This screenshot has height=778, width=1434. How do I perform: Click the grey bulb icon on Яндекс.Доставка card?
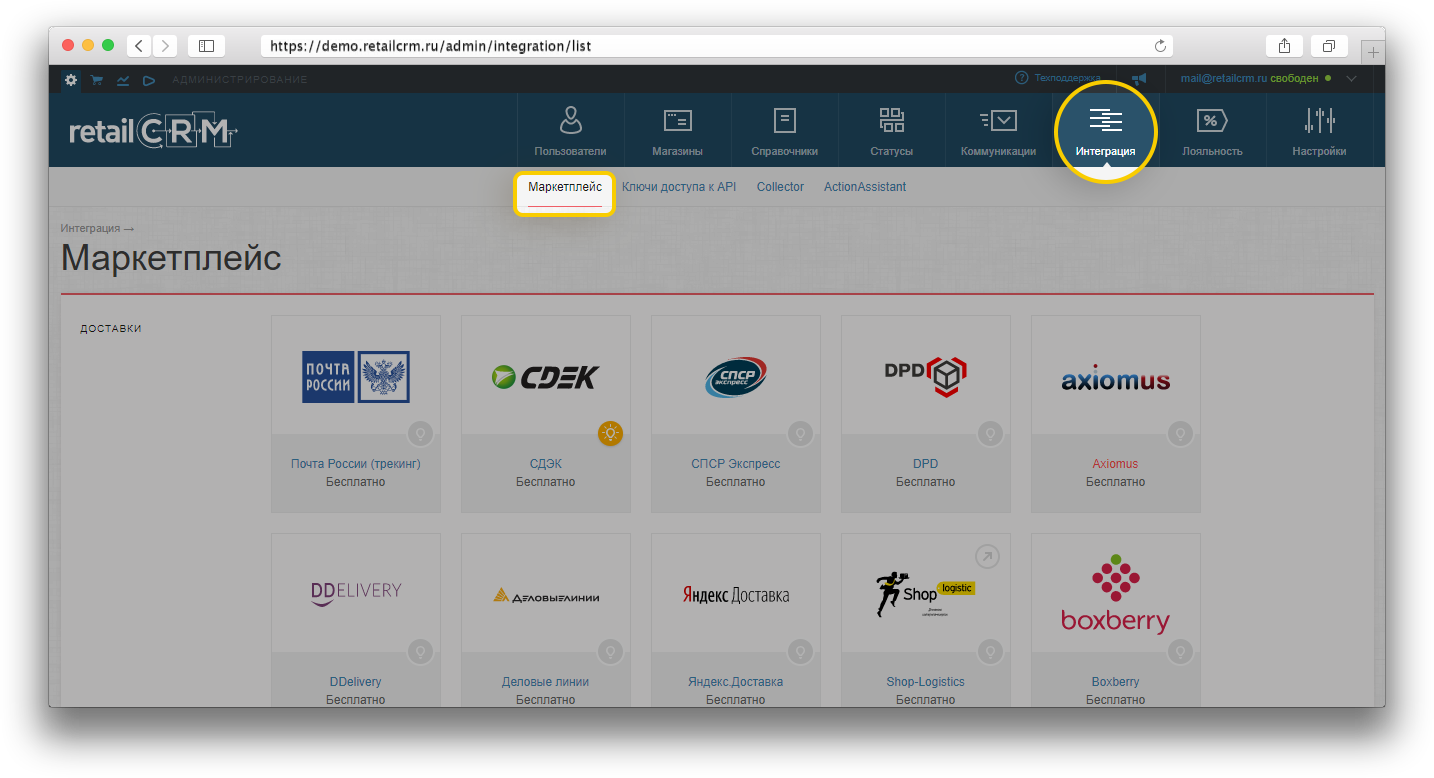(x=800, y=652)
